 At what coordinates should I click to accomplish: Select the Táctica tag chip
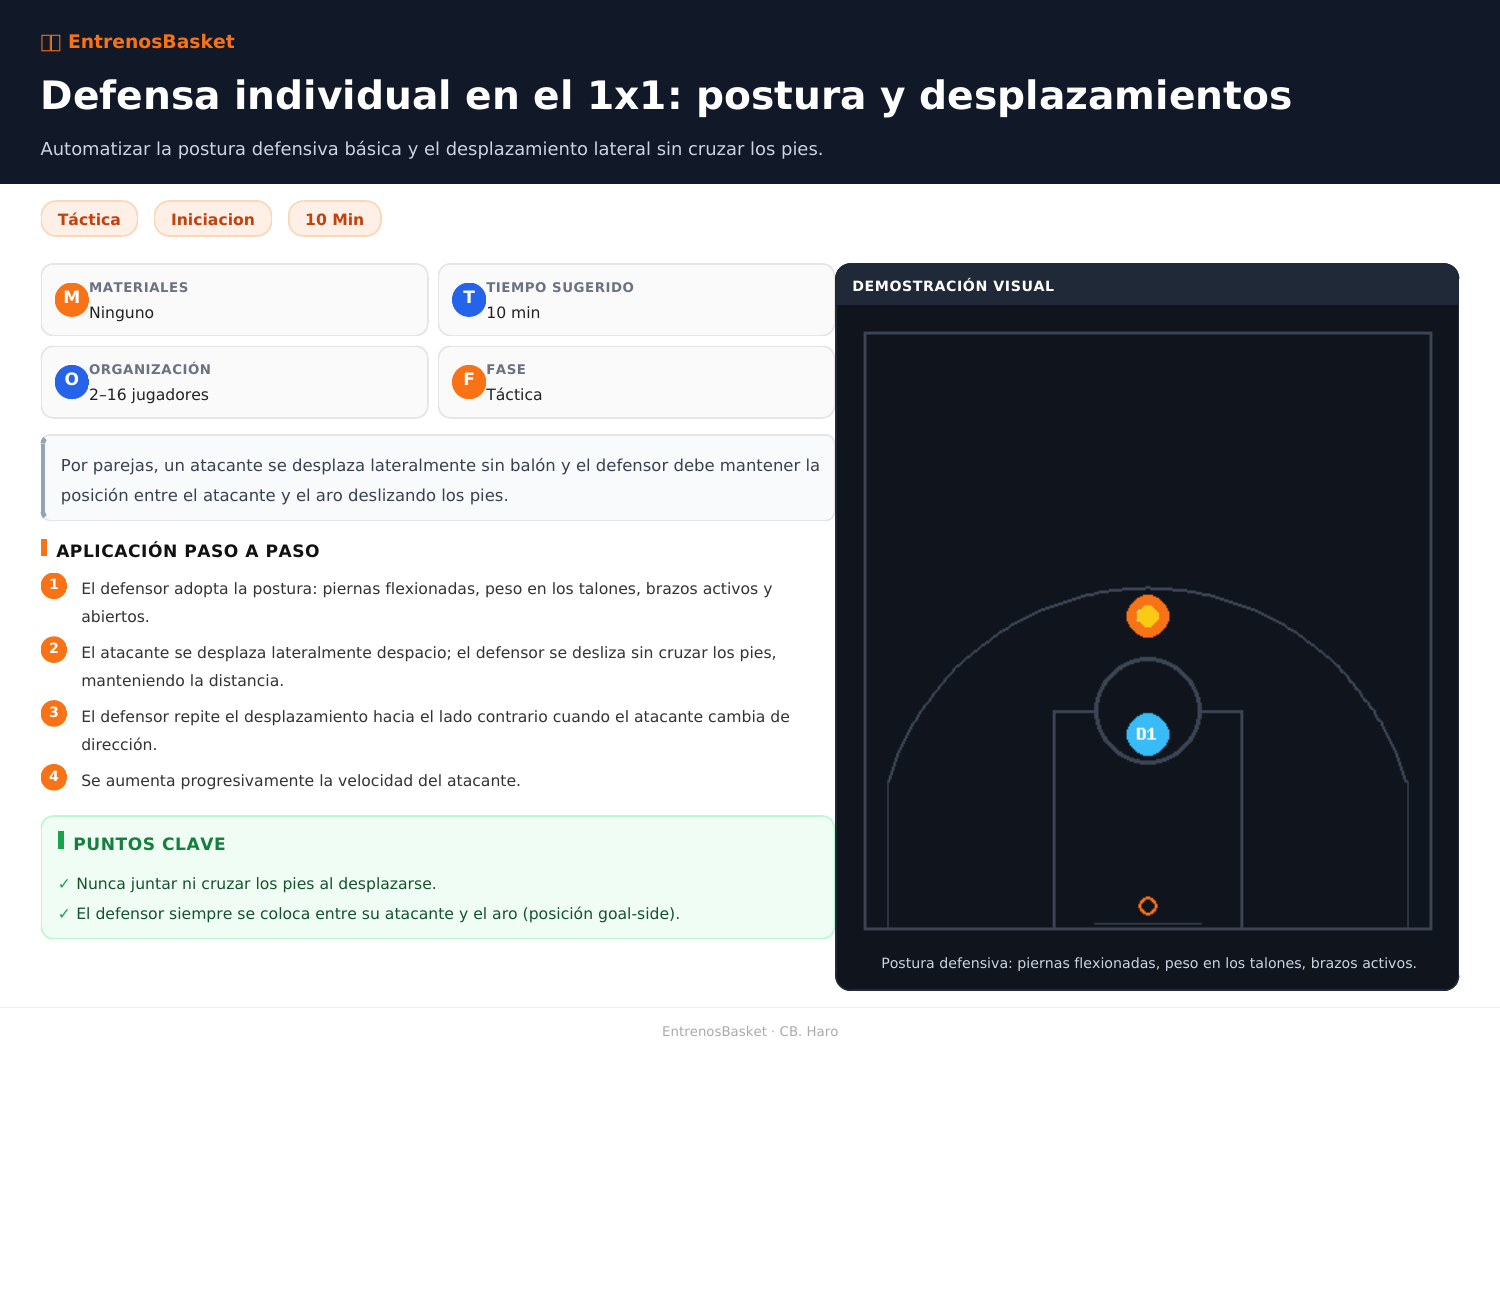[x=89, y=219]
